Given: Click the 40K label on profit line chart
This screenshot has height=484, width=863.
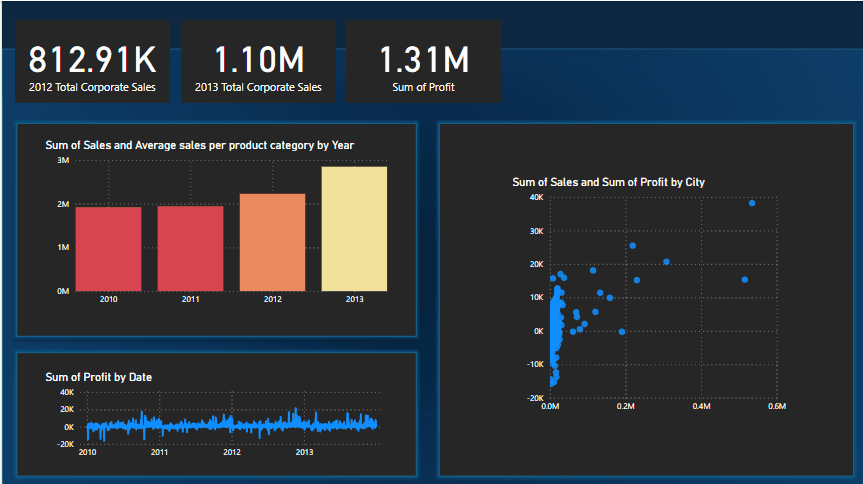Looking at the screenshot, I should (67, 393).
